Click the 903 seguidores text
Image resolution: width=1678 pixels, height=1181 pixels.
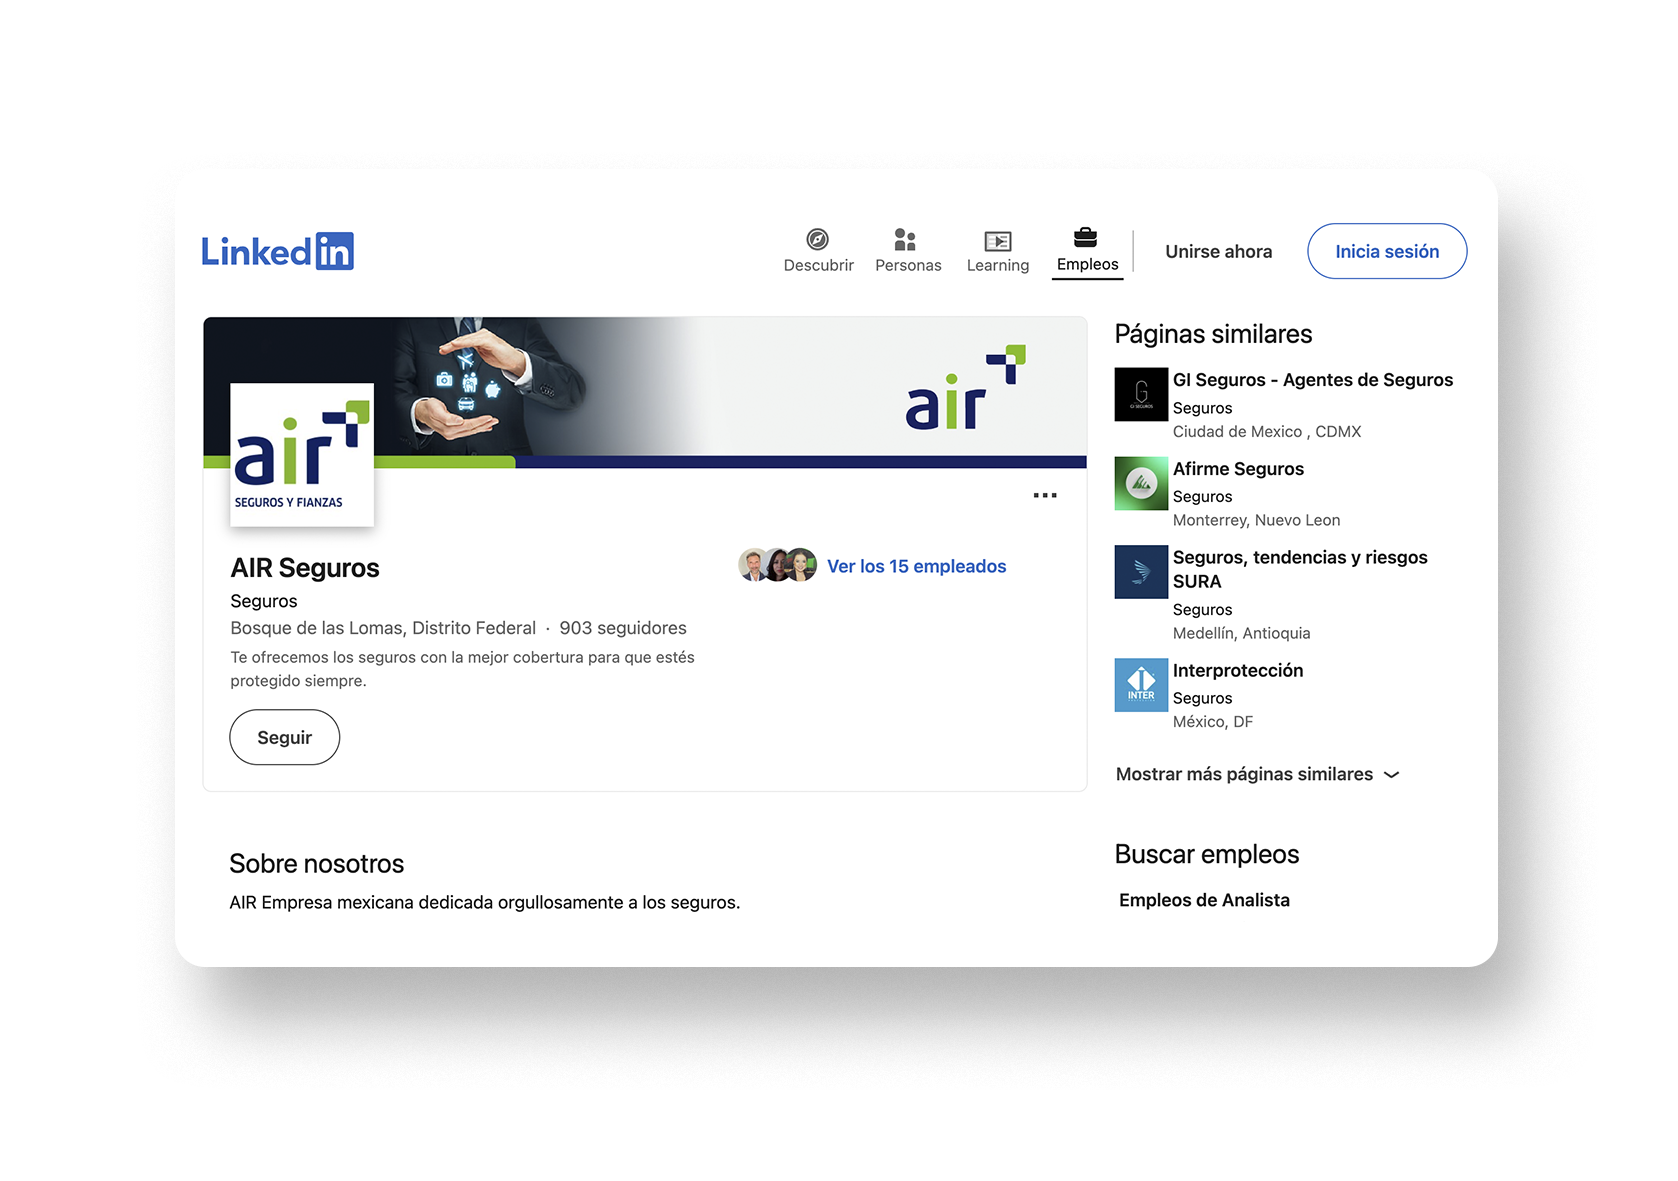pyautogui.click(x=623, y=628)
